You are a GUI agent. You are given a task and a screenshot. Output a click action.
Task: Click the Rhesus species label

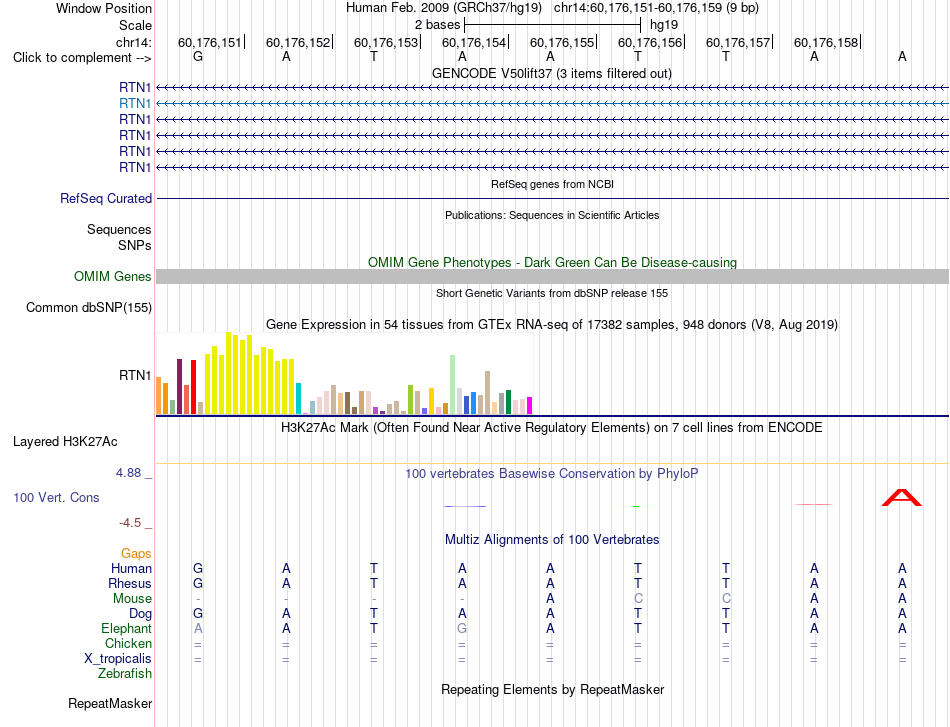click(x=130, y=583)
